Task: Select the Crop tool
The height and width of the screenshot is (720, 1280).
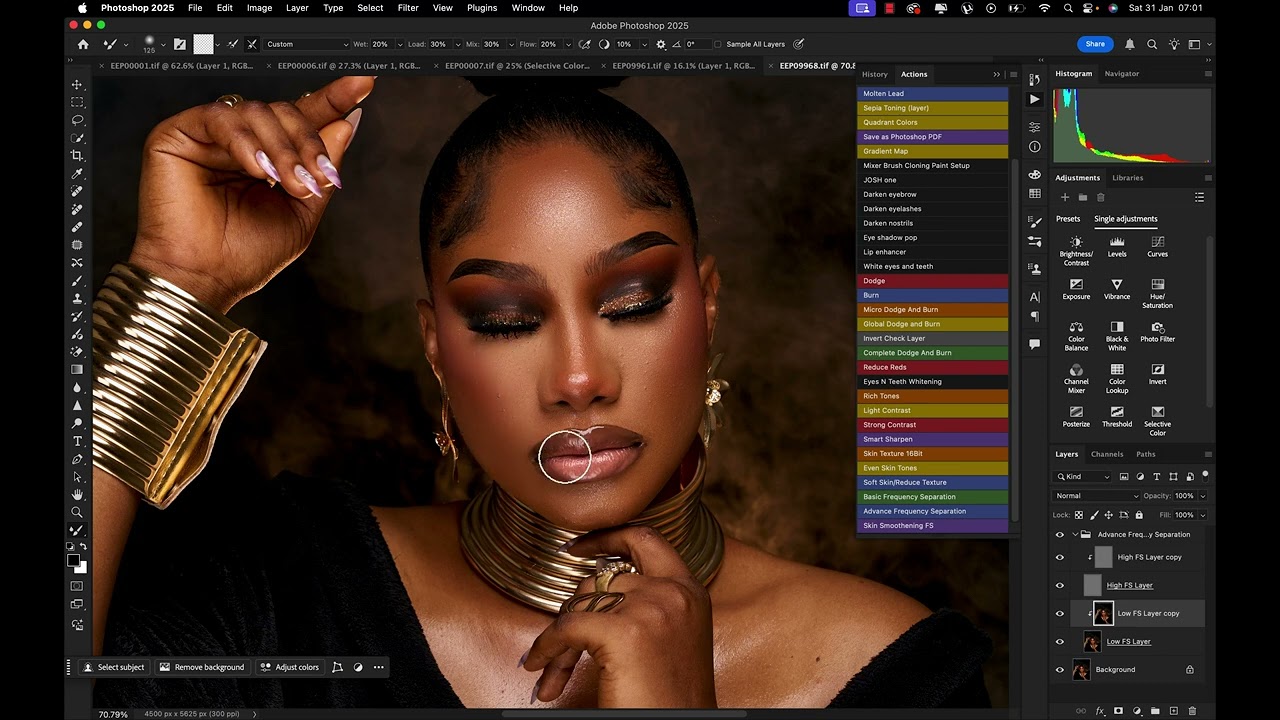Action: pyautogui.click(x=77, y=156)
